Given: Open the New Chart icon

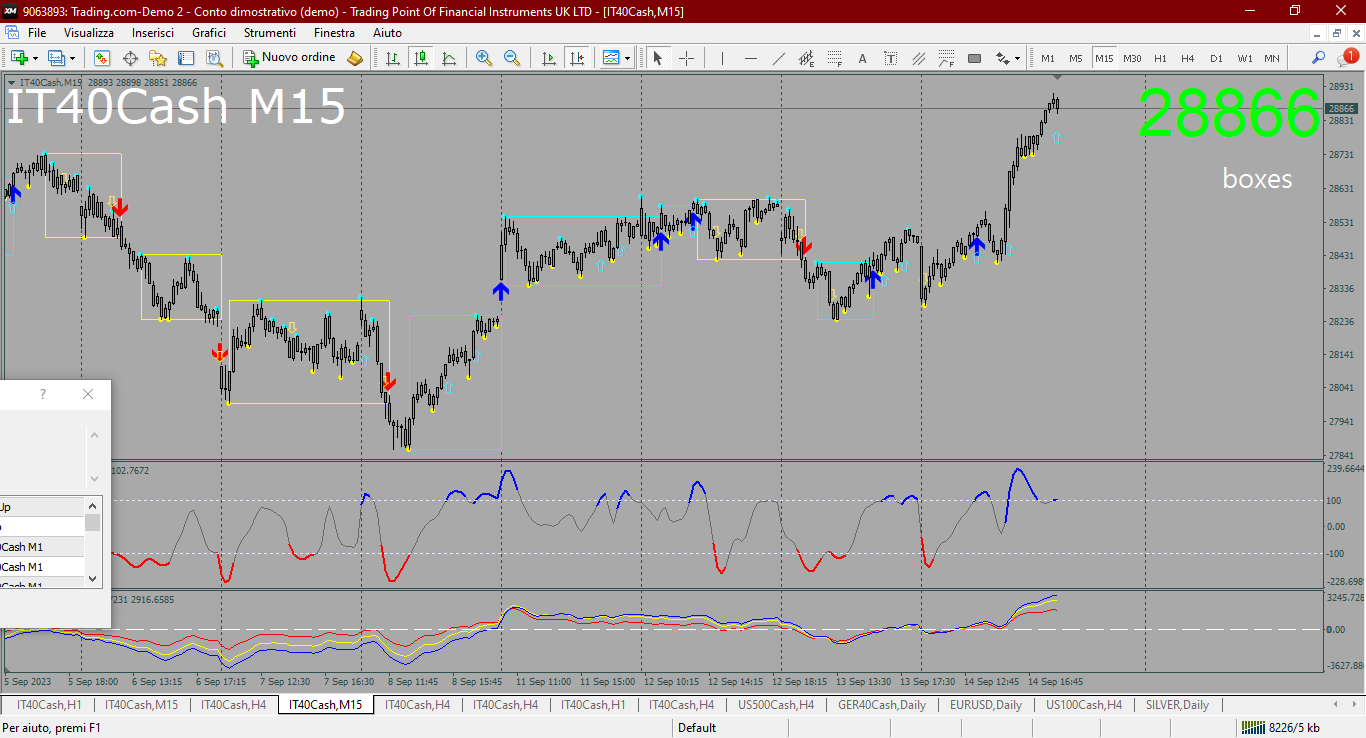Looking at the screenshot, I should point(19,58).
